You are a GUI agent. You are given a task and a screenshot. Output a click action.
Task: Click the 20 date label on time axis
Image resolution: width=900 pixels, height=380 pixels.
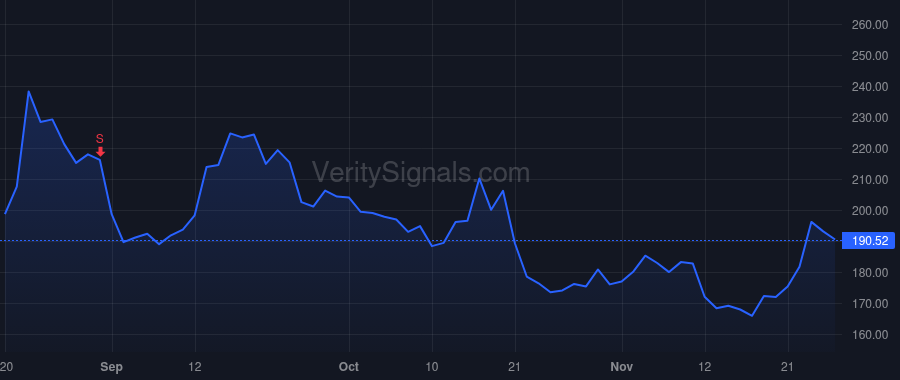pyautogui.click(x=6, y=367)
